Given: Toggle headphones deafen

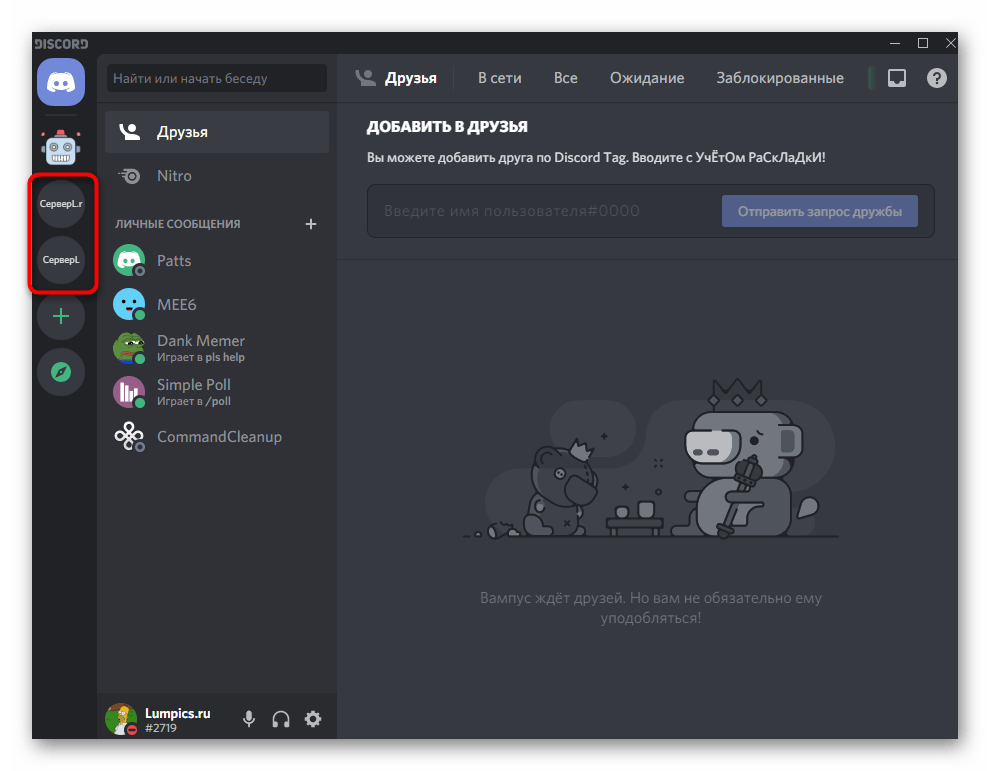Looking at the screenshot, I should 281,718.
